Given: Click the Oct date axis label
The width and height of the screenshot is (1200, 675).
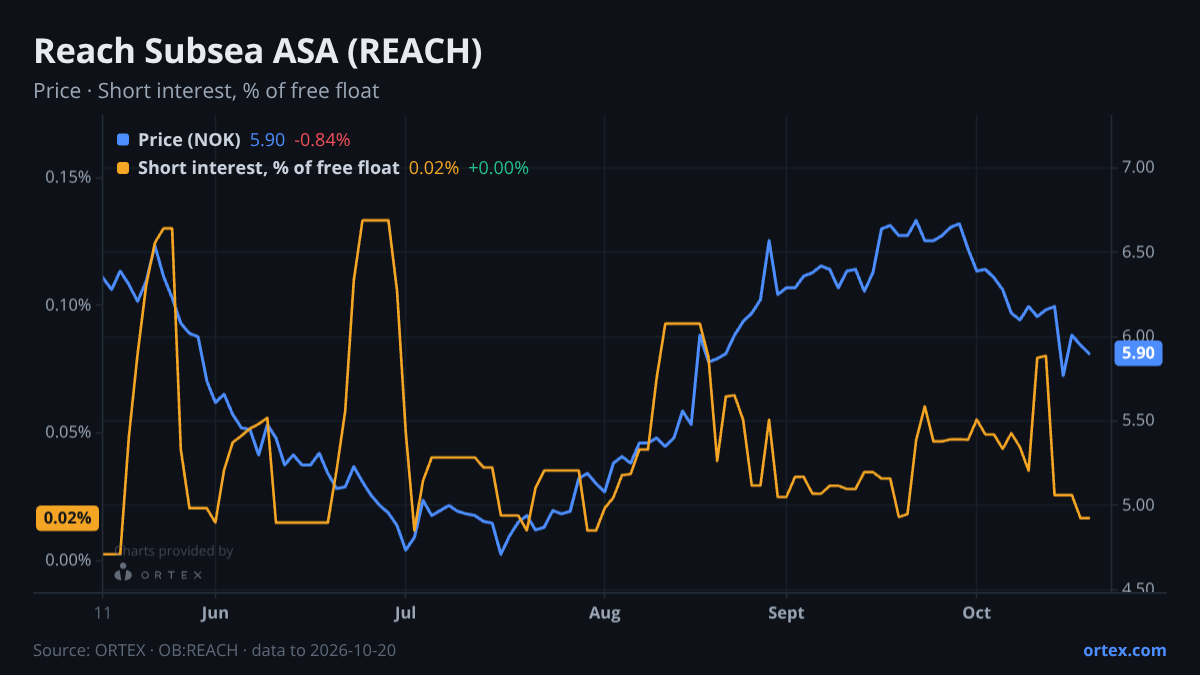Looking at the screenshot, I should [x=976, y=613].
